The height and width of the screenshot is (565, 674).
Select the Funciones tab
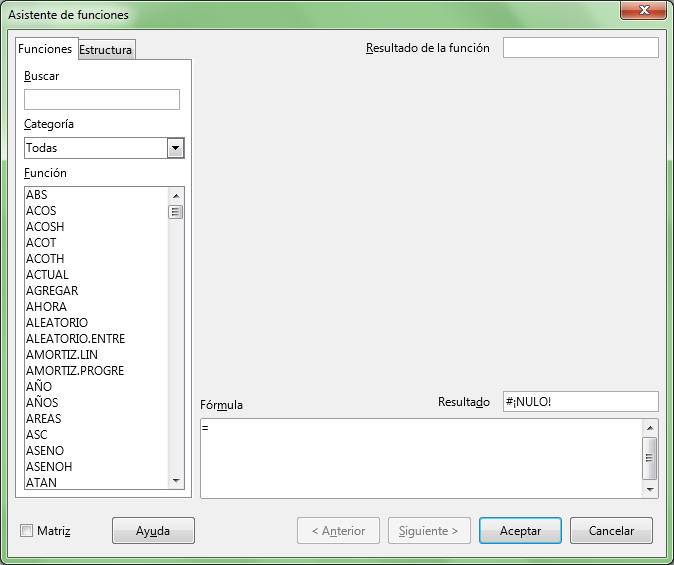[x=46, y=49]
